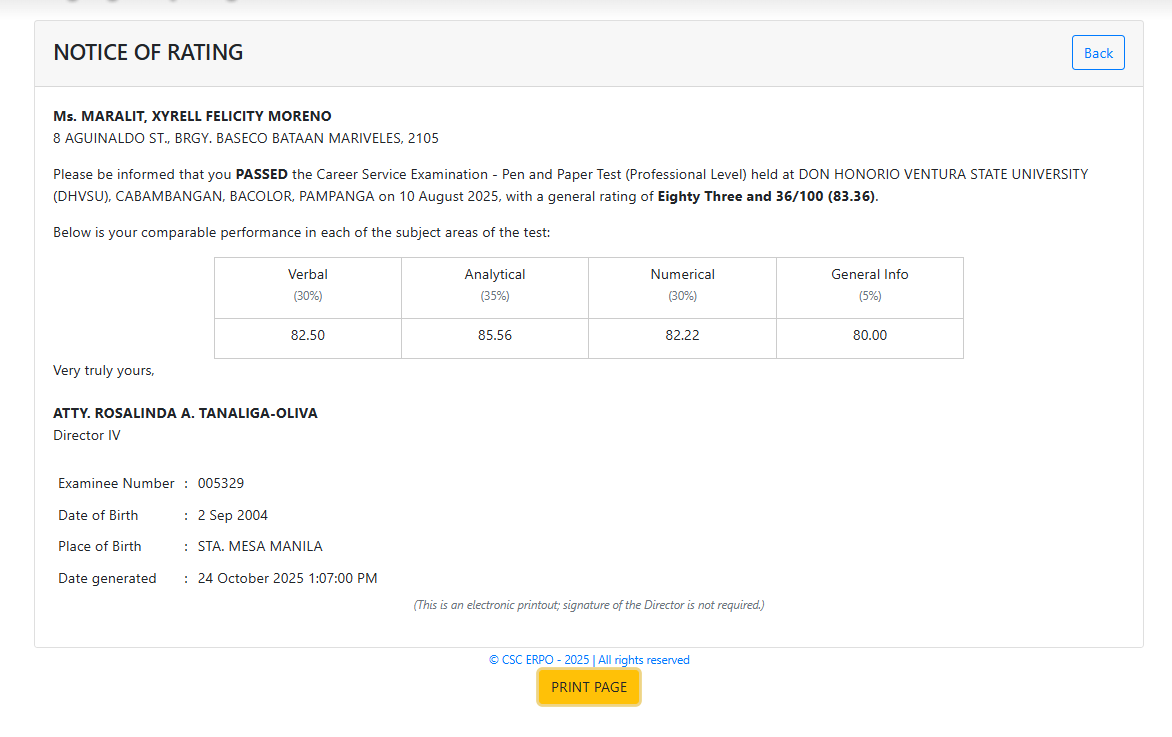This screenshot has width=1172, height=737.
Task: Click the date generated 24 October 2025
Action: pos(287,578)
